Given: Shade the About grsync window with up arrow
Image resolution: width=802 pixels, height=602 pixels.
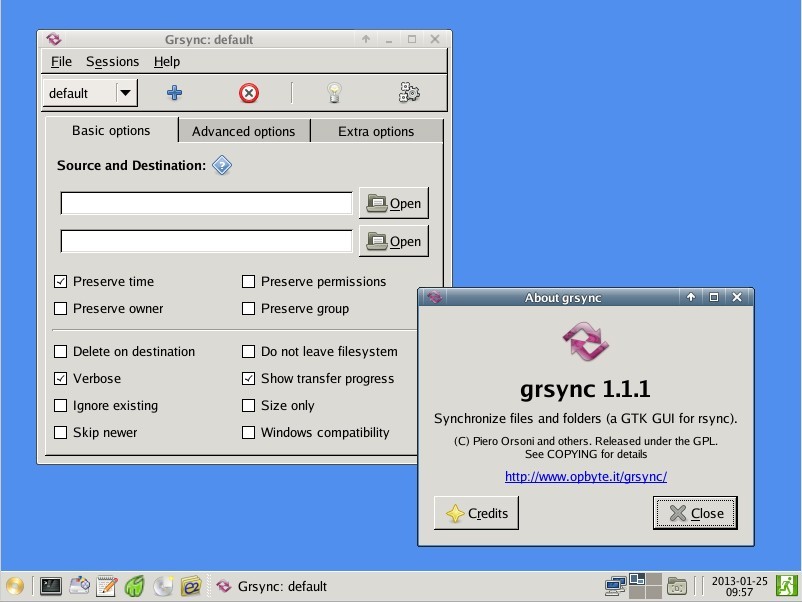Looking at the screenshot, I should pyautogui.click(x=691, y=297).
